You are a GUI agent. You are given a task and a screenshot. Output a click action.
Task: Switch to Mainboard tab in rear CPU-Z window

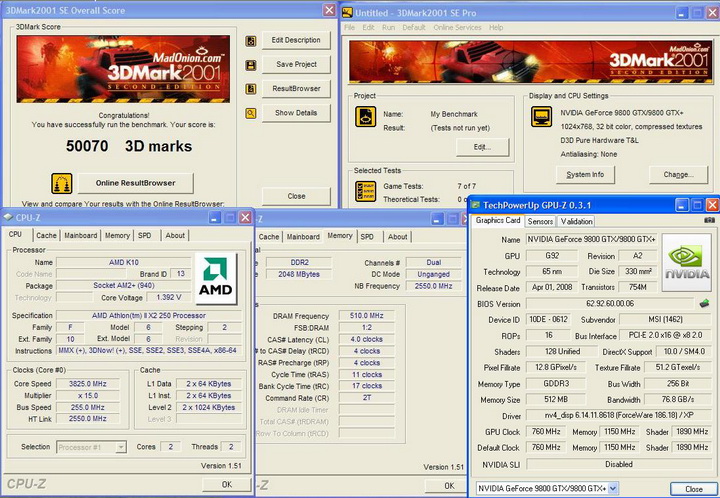click(303, 237)
